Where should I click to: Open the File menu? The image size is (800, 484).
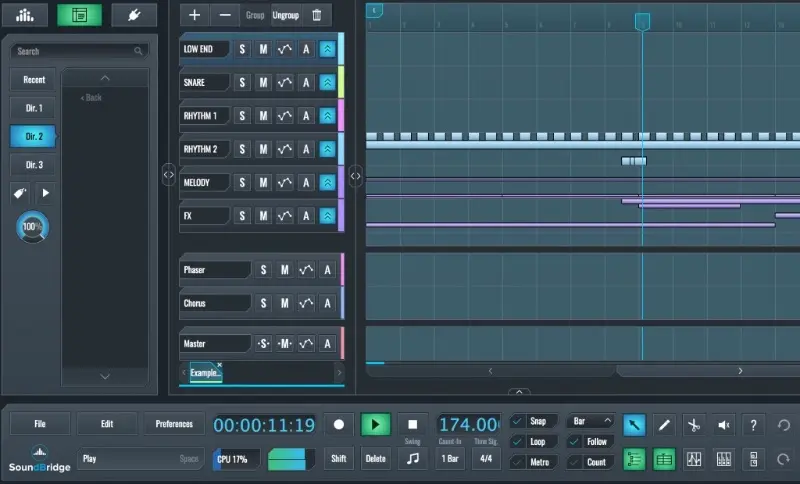(x=40, y=424)
